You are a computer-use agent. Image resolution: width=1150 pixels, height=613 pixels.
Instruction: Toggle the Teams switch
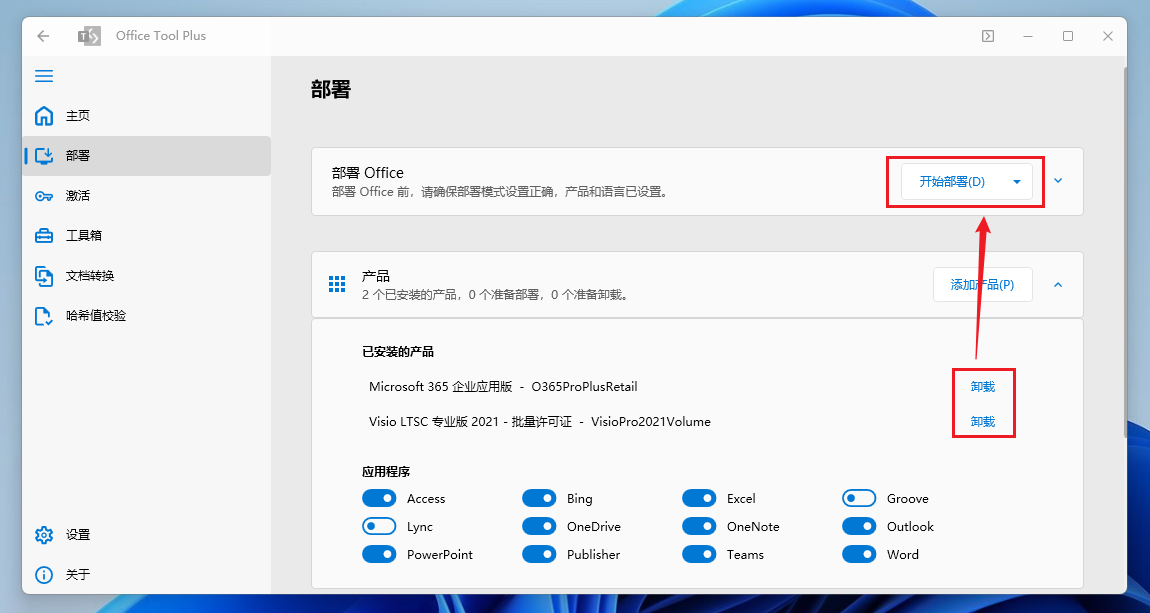699,554
